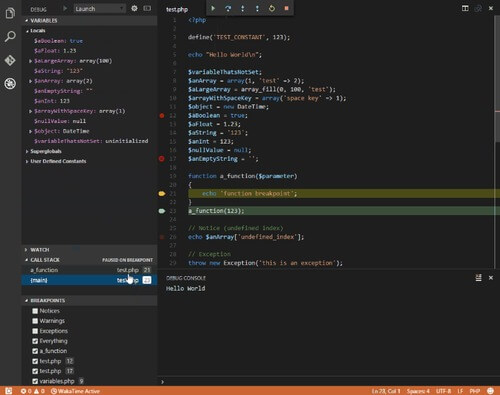
Task: Expand $arrayWithSpaceKey variable
Action: pos(30,111)
